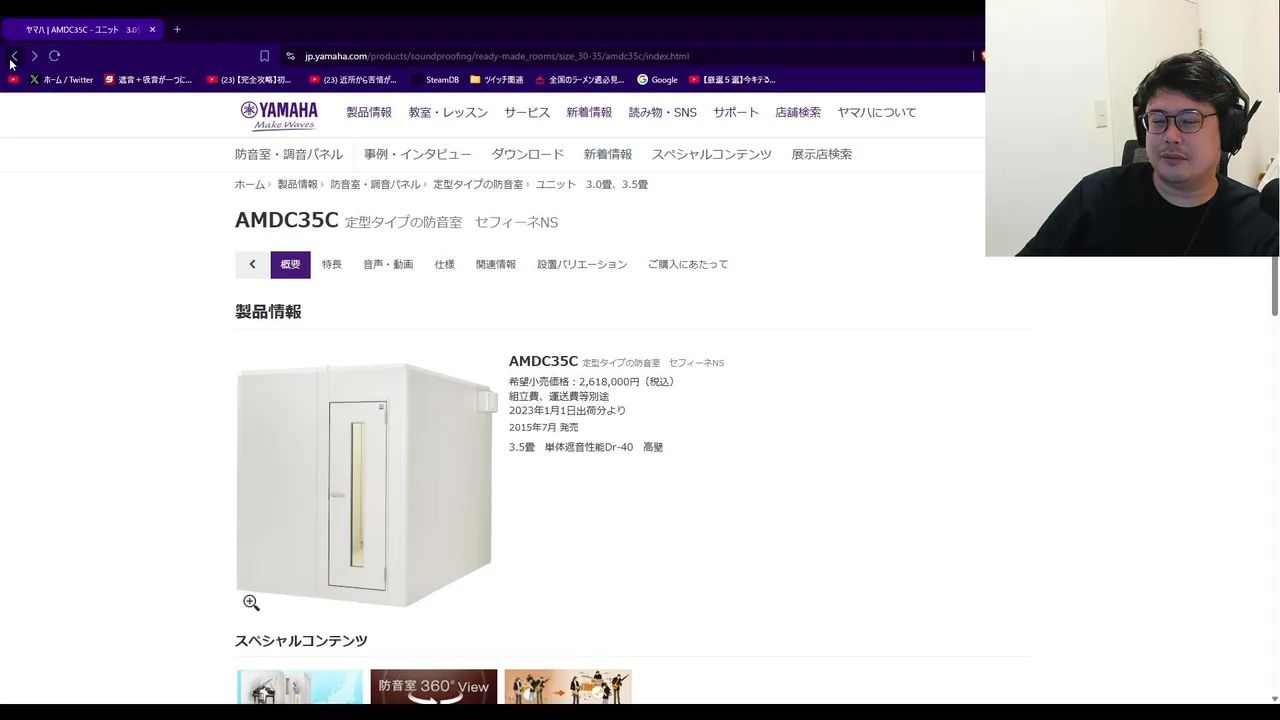The width and height of the screenshot is (1280, 720).
Task: Select the 仕様 product tab
Action: [x=445, y=265]
